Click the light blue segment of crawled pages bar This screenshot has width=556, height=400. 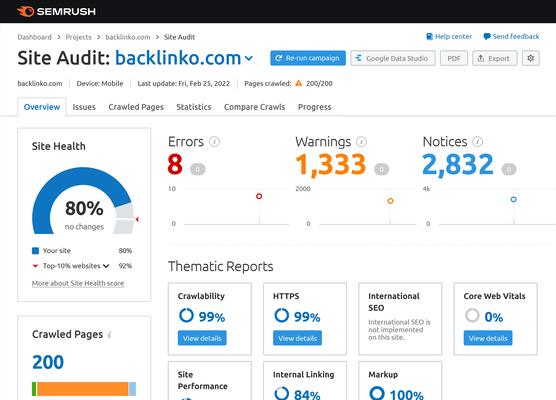(132, 389)
